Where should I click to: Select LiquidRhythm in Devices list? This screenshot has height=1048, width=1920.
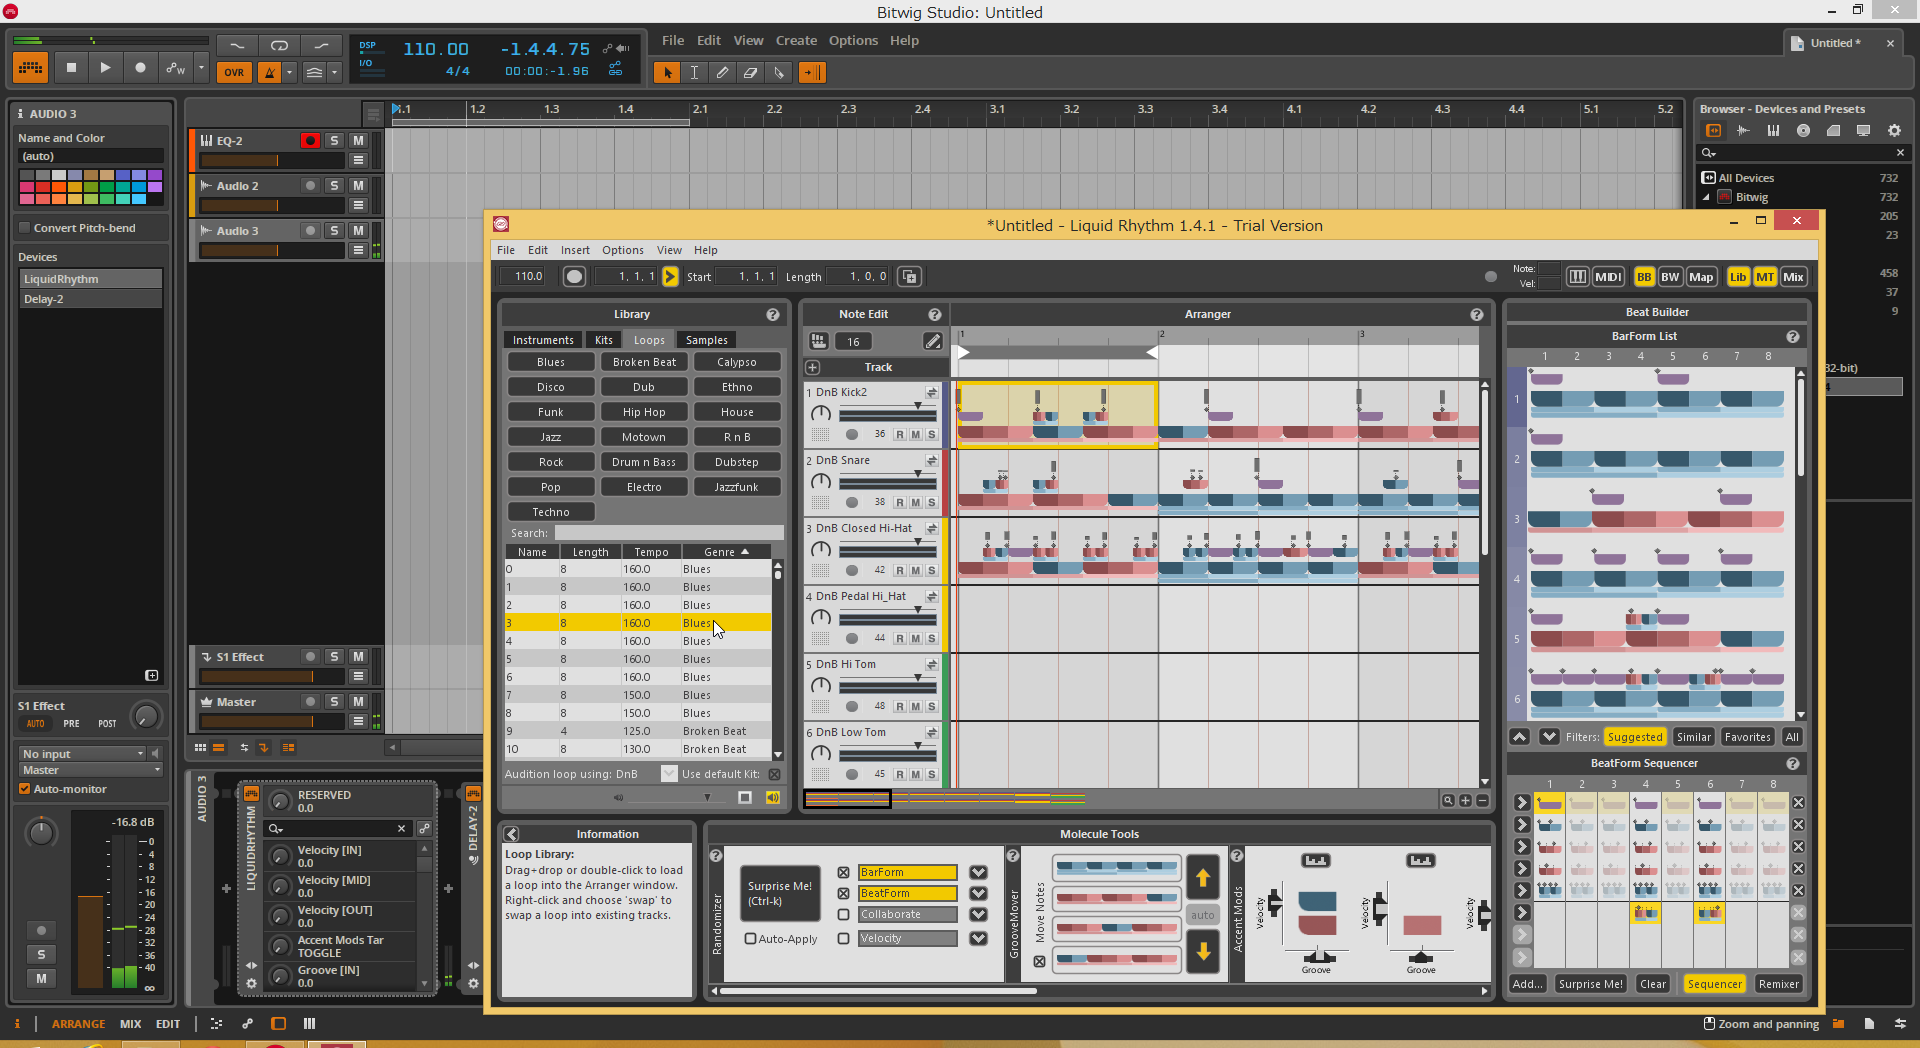pyautogui.click(x=91, y=279)
